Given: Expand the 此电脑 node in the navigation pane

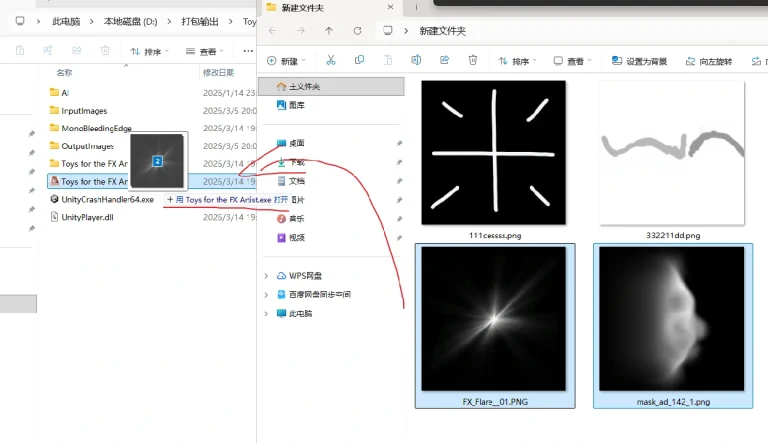Looking at the screenshot, I should 266,313.
